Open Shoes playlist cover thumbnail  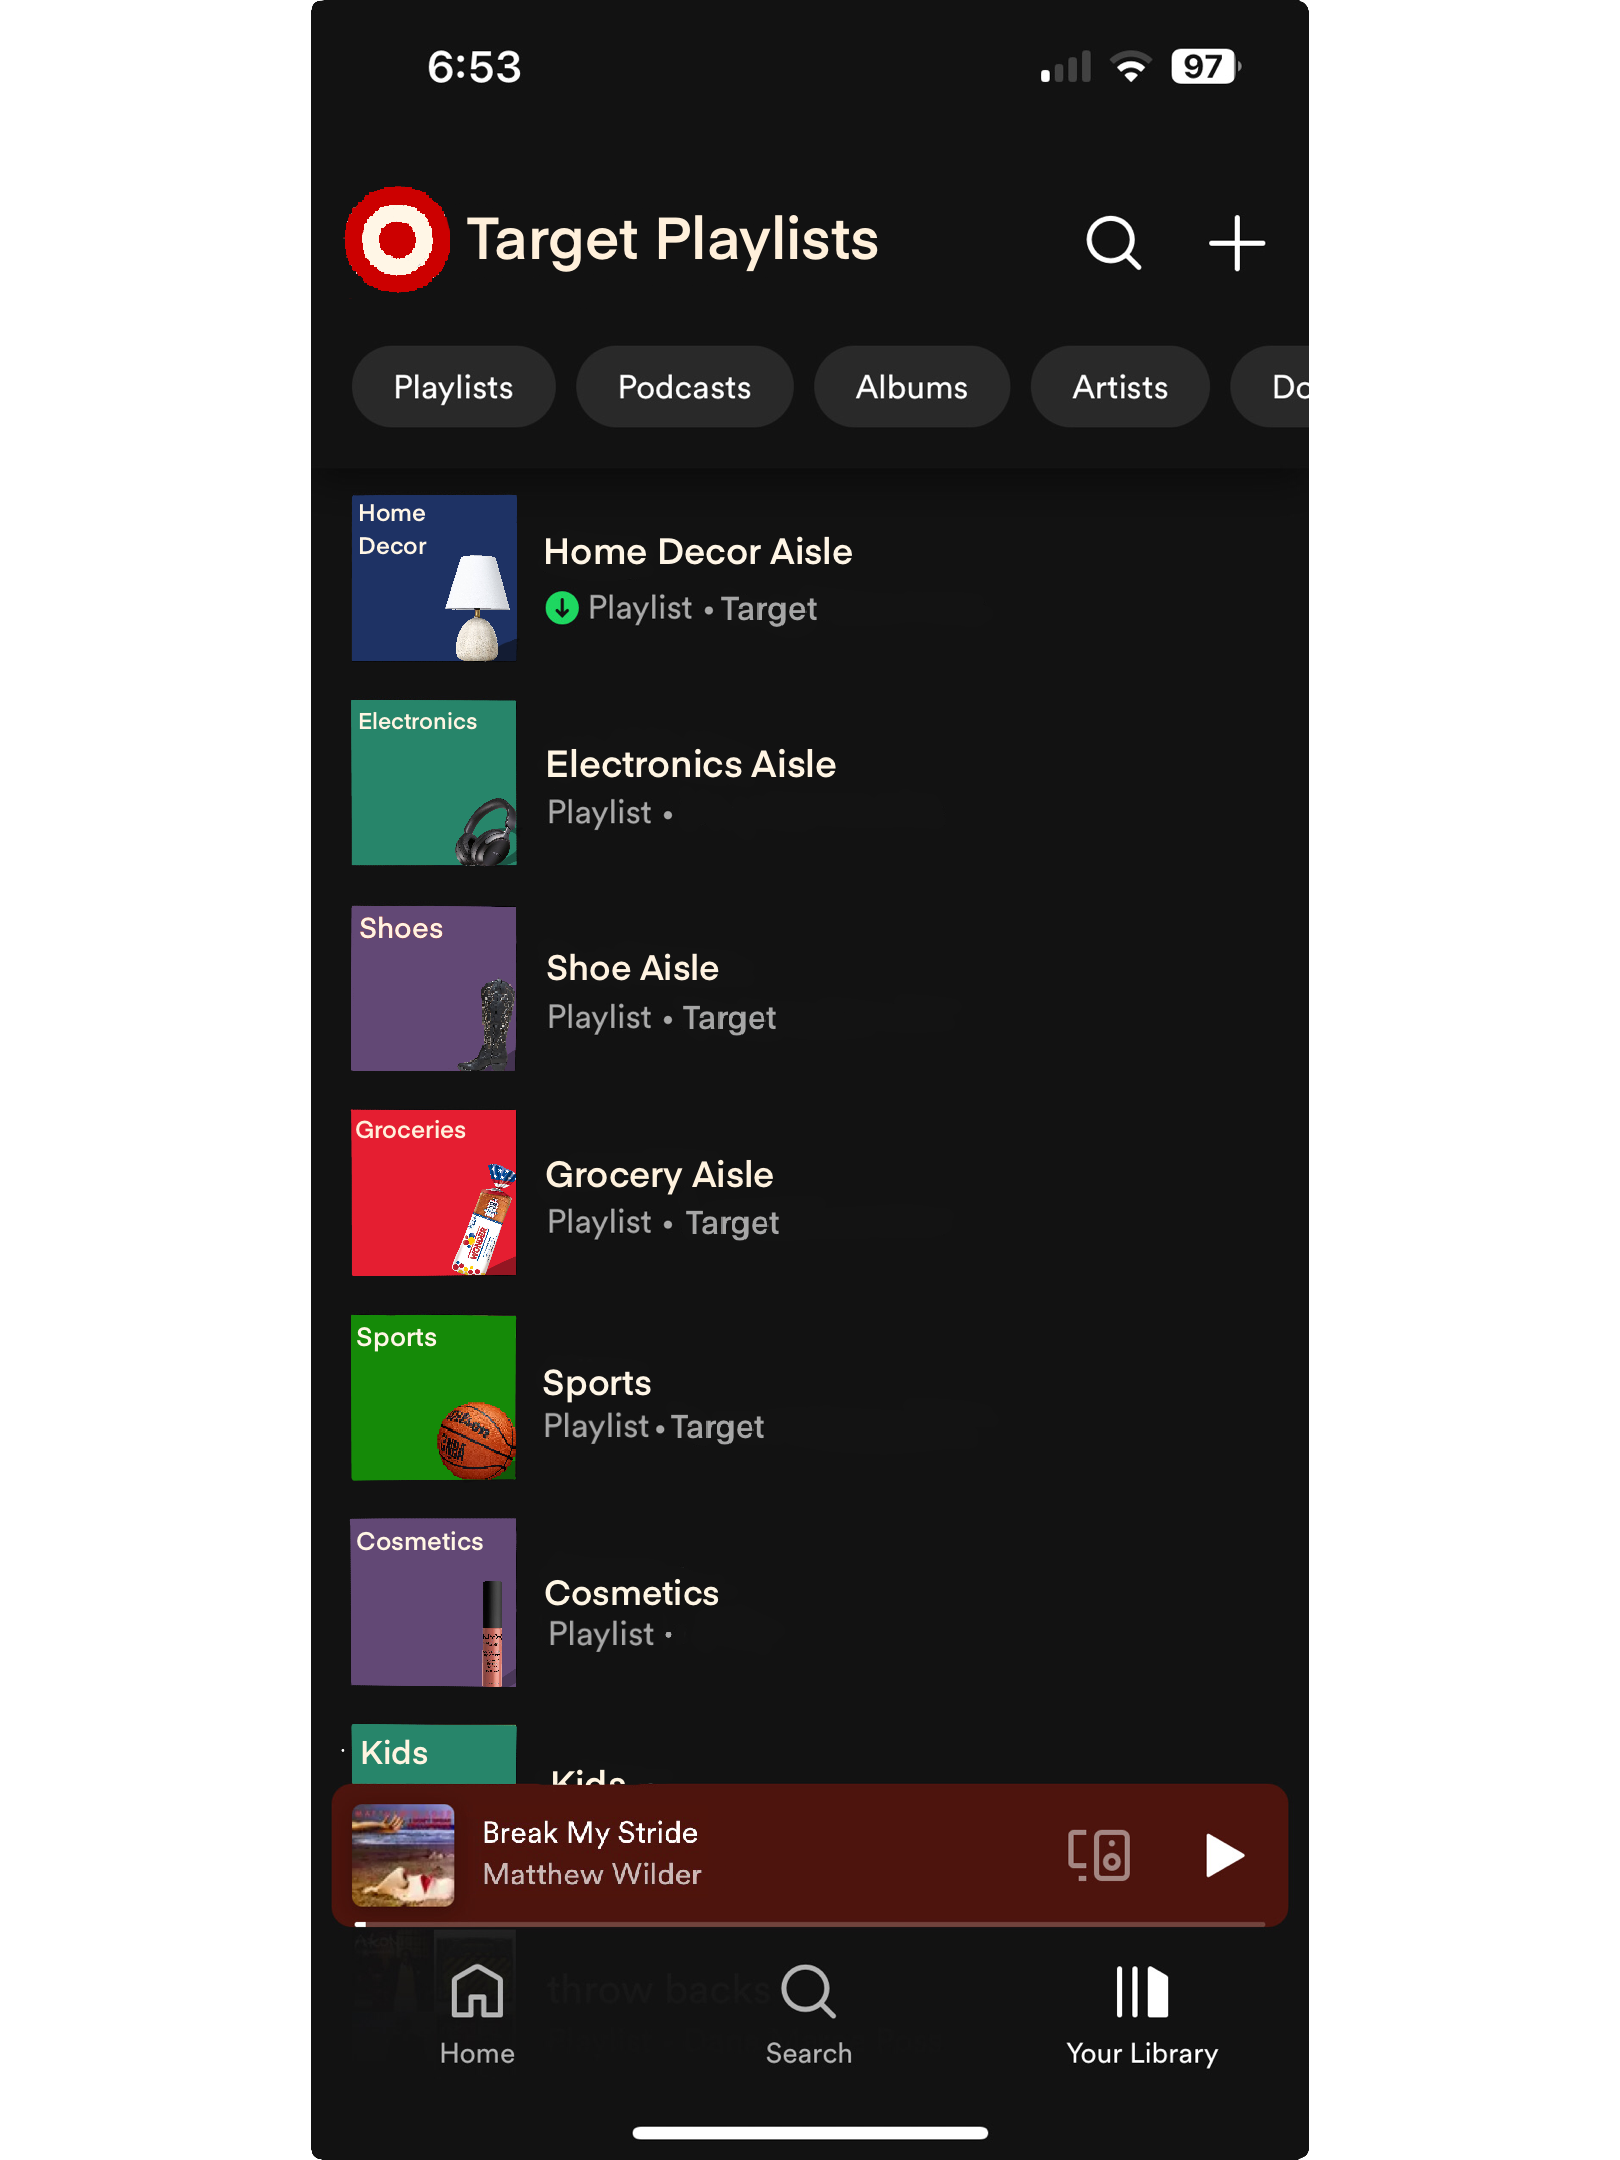[434, 989]
